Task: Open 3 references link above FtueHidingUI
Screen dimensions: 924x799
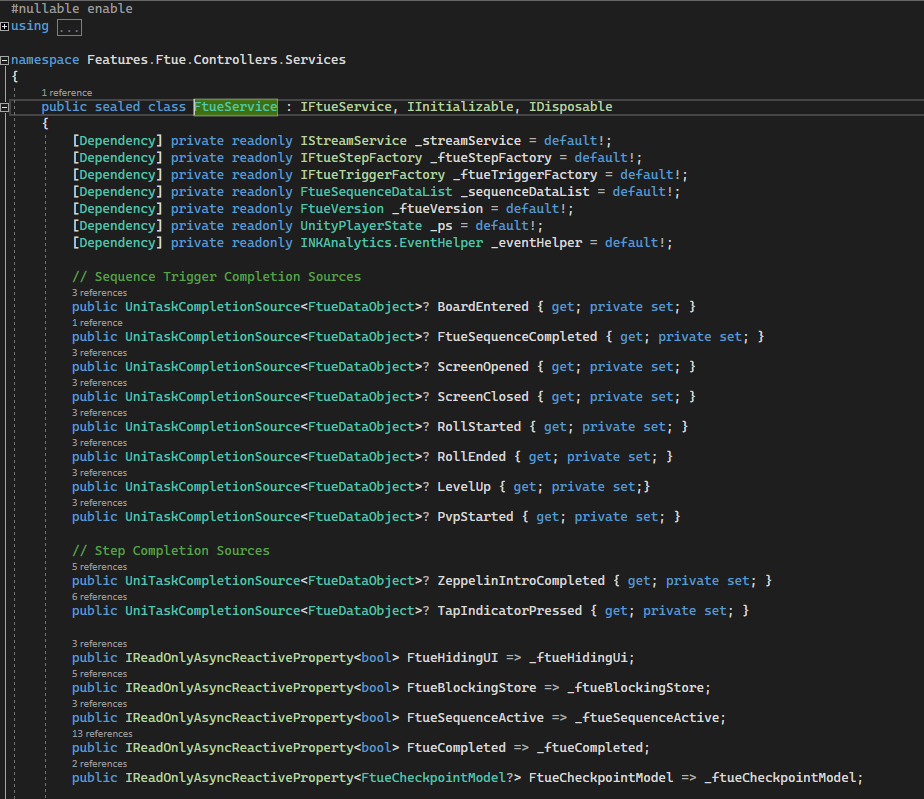Action: [x=100, y=644]
